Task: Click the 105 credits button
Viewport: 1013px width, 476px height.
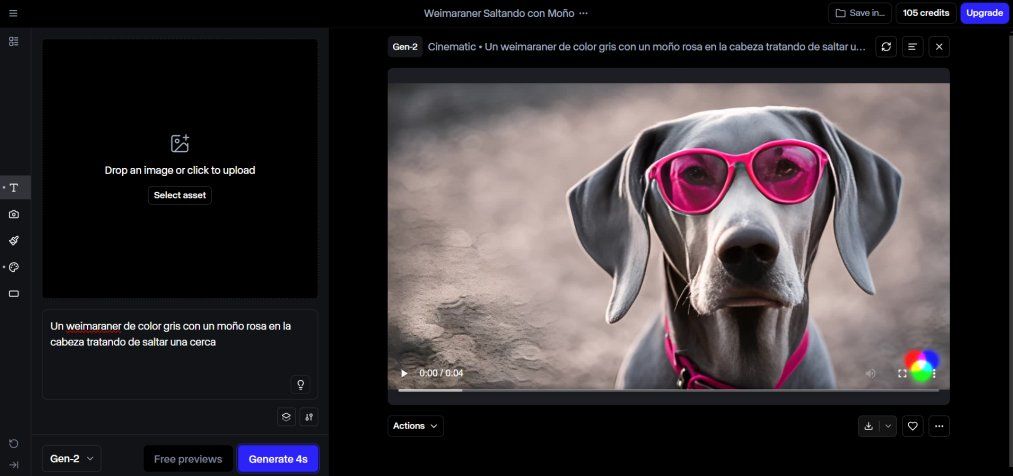Action: tap(926, 13)
